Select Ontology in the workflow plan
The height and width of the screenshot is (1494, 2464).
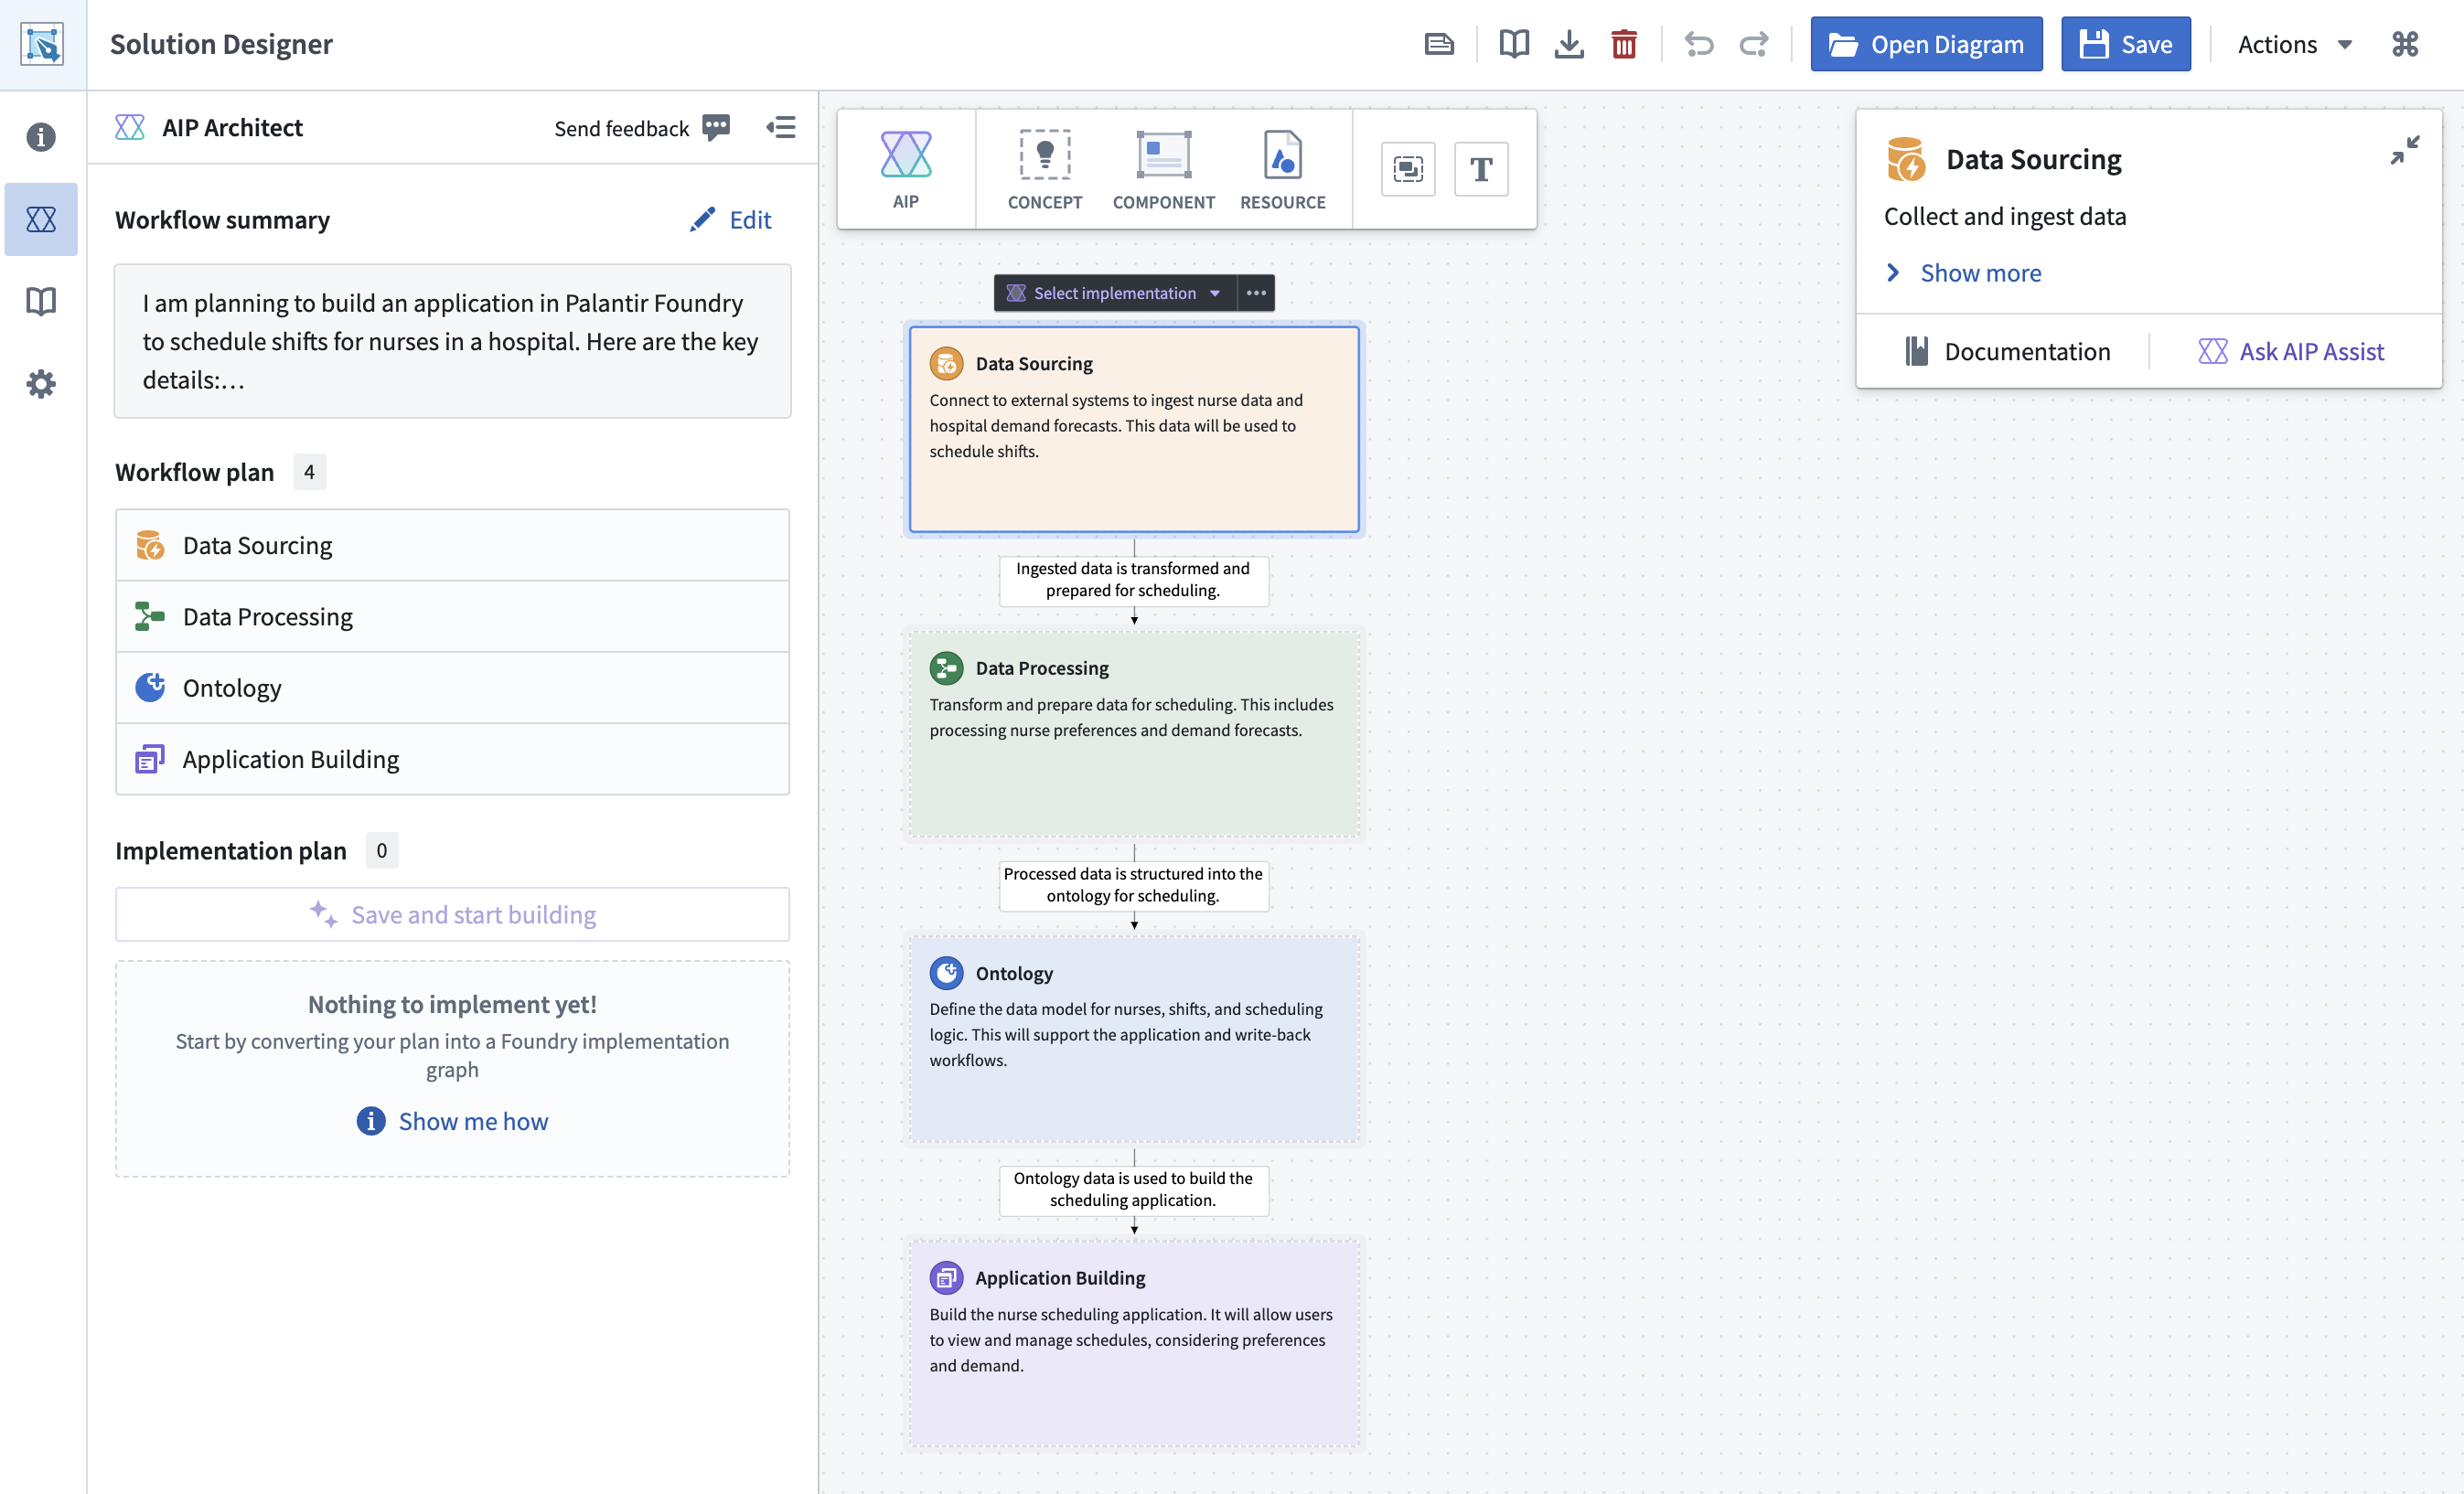[x=452, y=688]
